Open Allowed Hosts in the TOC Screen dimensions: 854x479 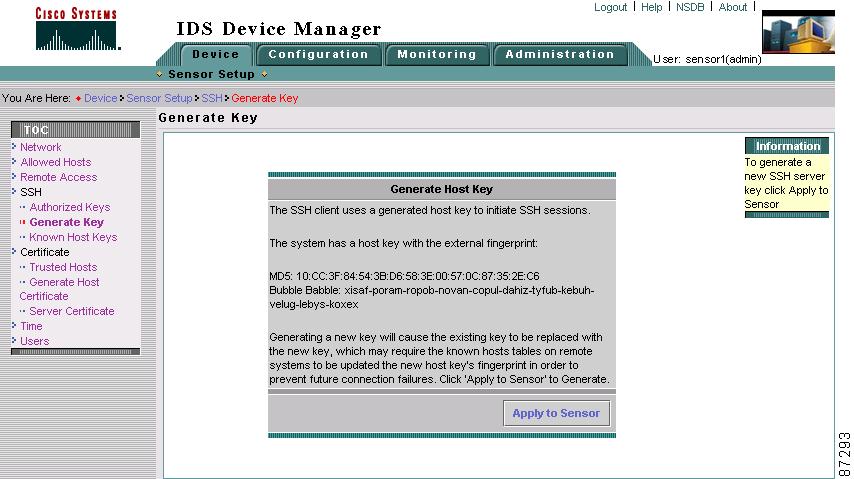coord(56,162)
